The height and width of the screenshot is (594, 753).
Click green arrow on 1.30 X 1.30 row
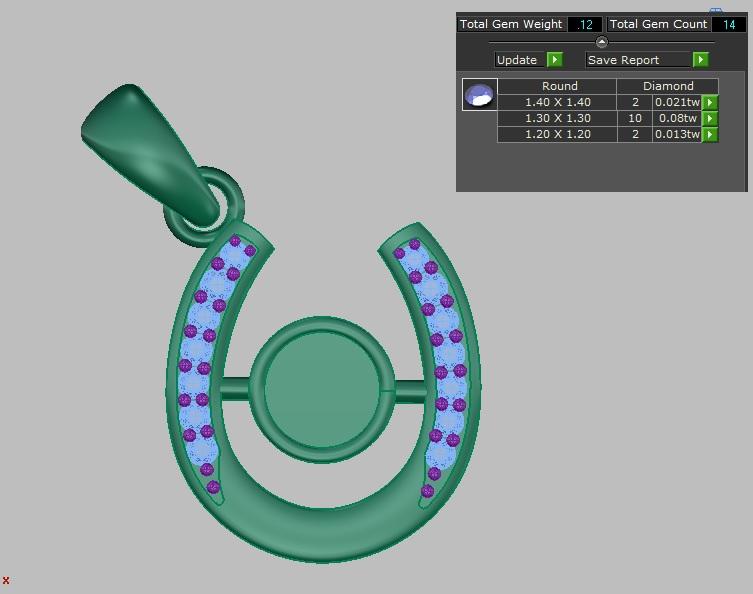[710, 118]
